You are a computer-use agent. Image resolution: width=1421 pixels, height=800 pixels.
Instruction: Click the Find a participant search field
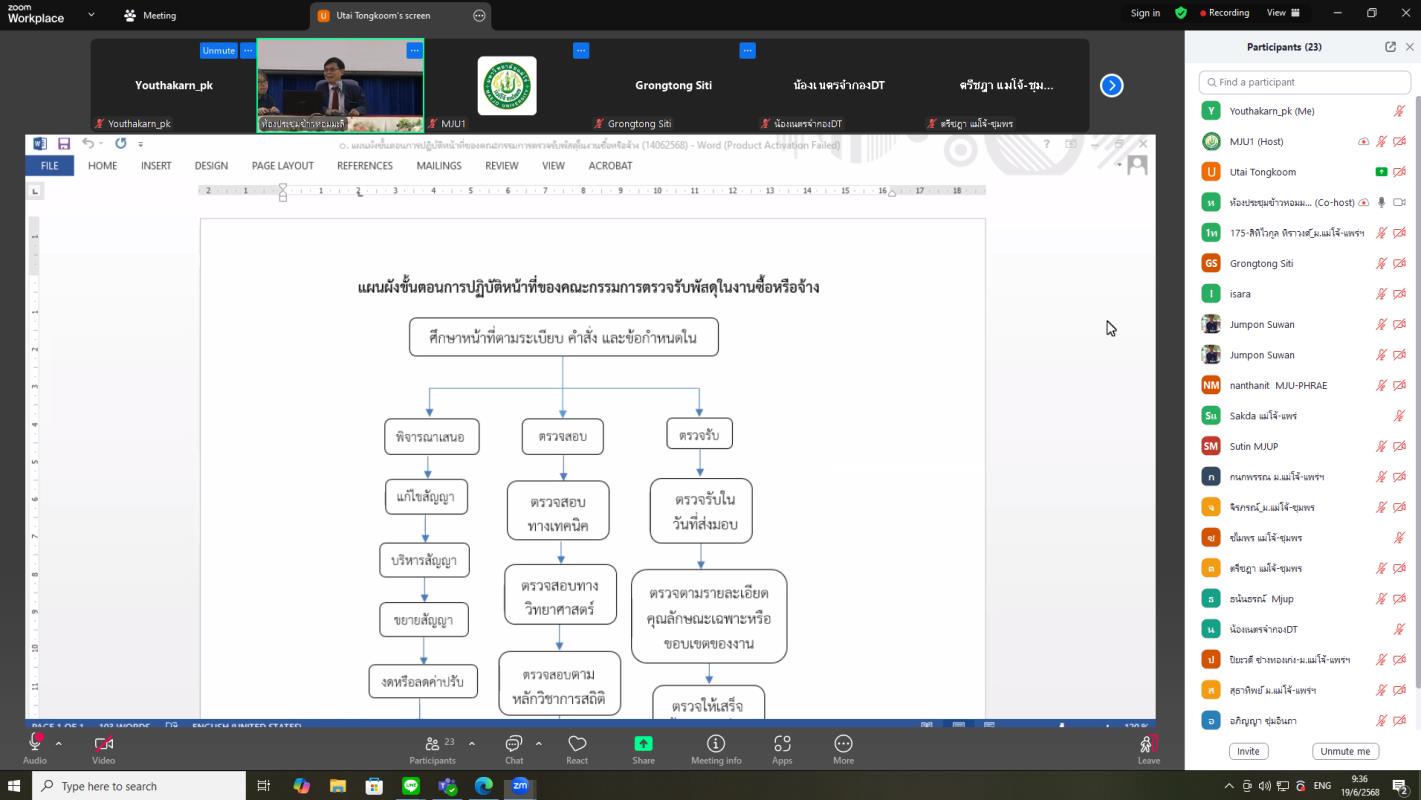[1304, 82]
